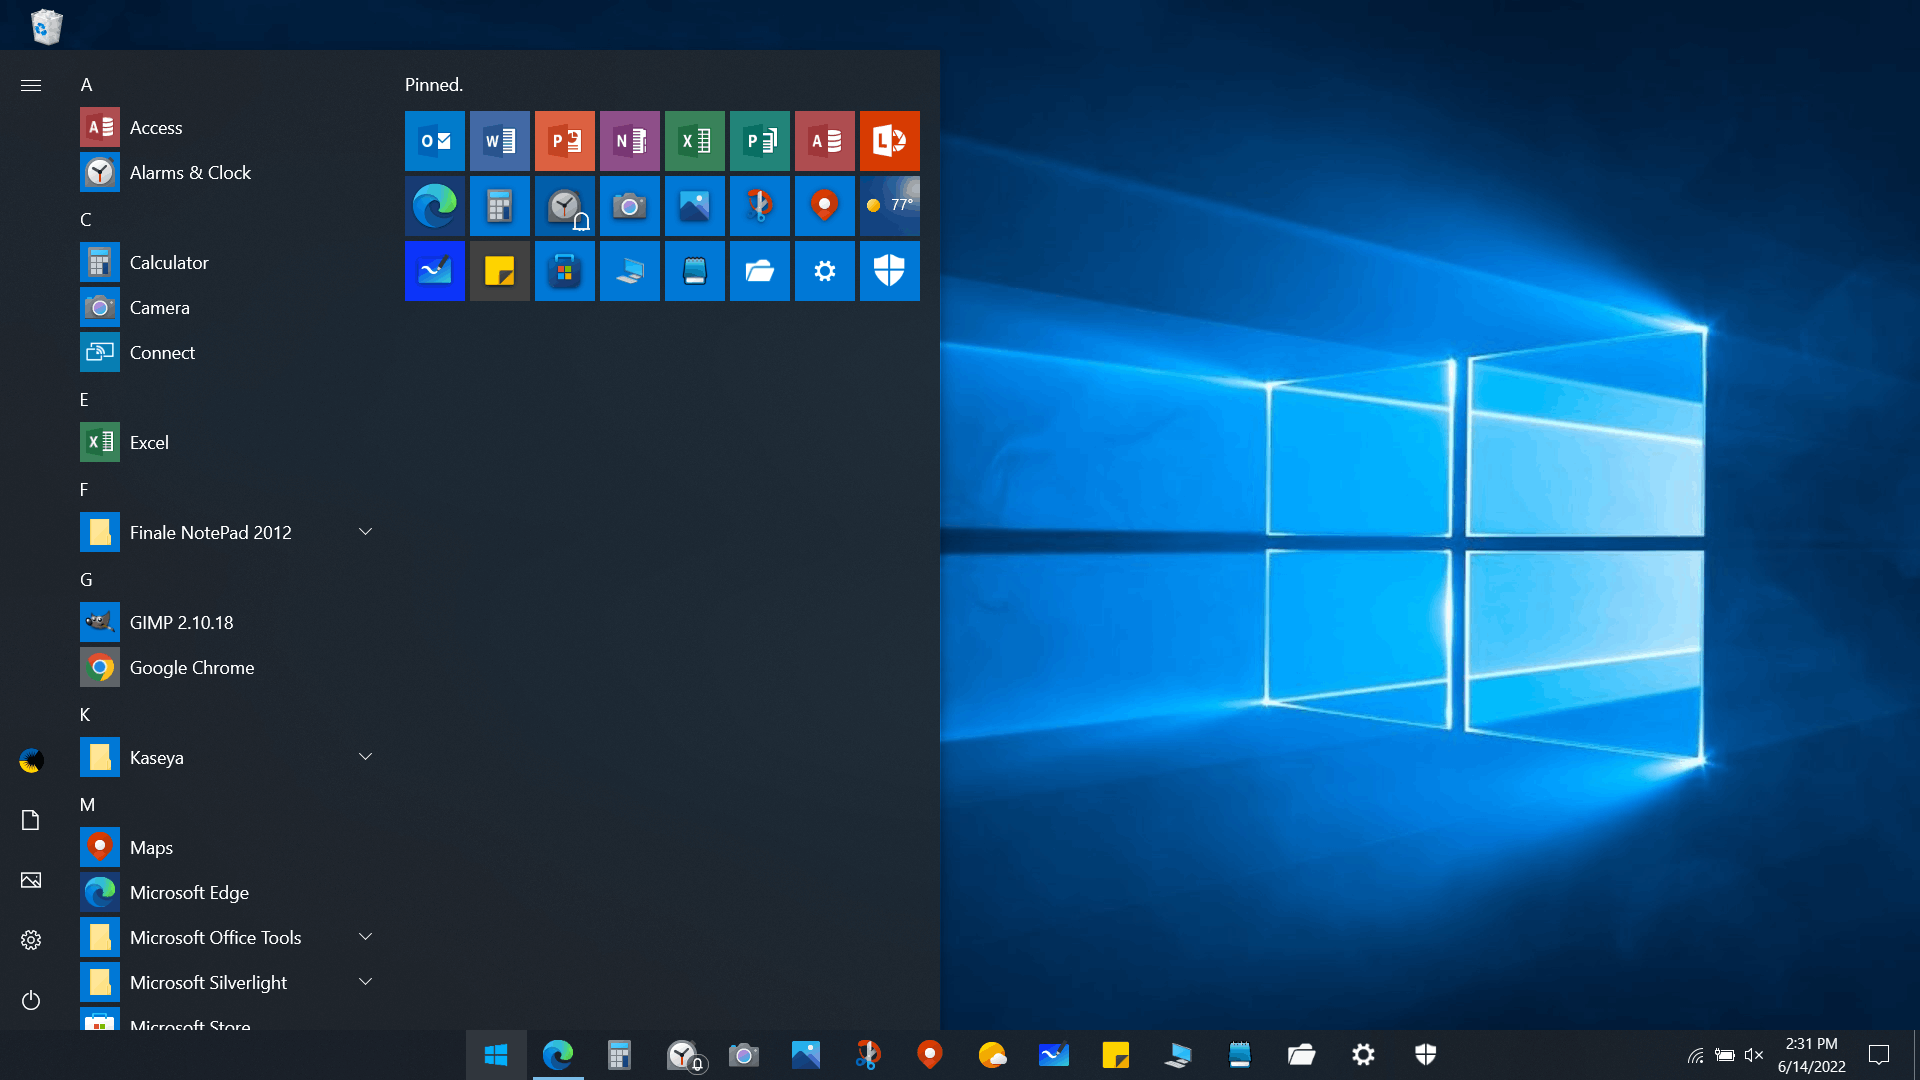Launch Word from pinned tiles
Screen dimensions: 1920x1080
point(499,141)
